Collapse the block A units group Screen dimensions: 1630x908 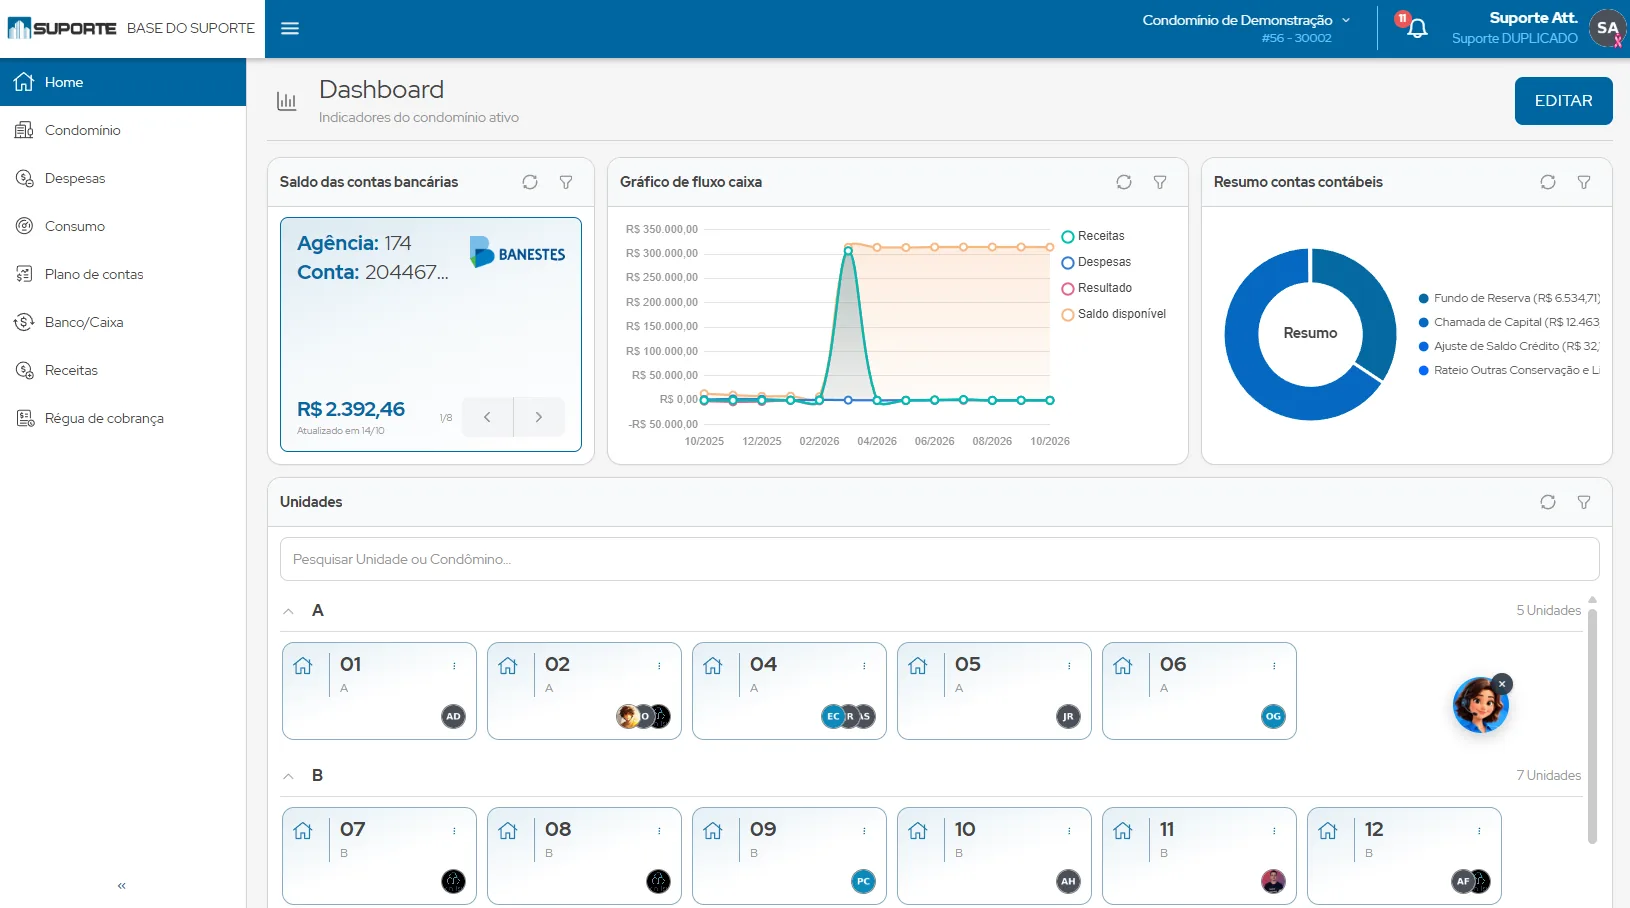[x=288, y=611]
